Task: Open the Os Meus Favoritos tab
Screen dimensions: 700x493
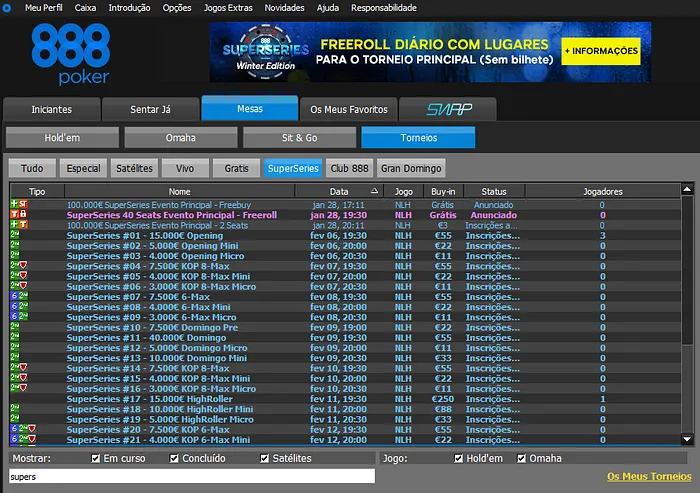Action: [349, 109]
